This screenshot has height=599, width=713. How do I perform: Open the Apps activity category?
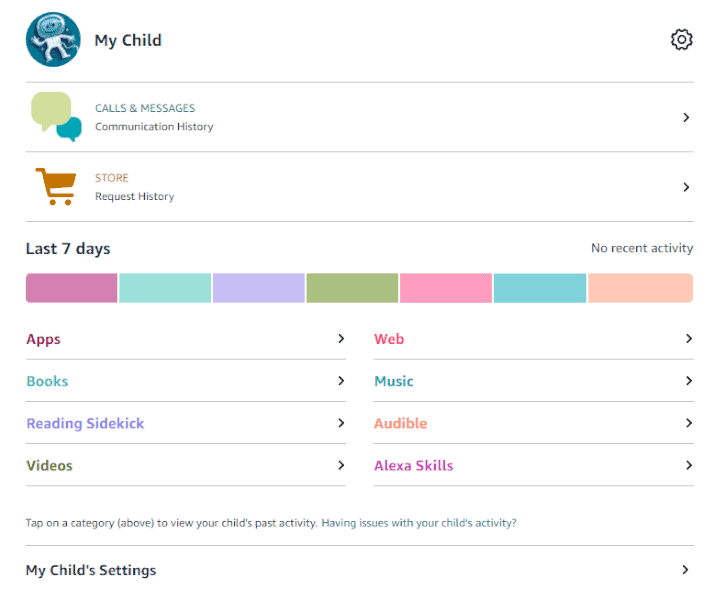pyautogui.click(x=44, y=339)
